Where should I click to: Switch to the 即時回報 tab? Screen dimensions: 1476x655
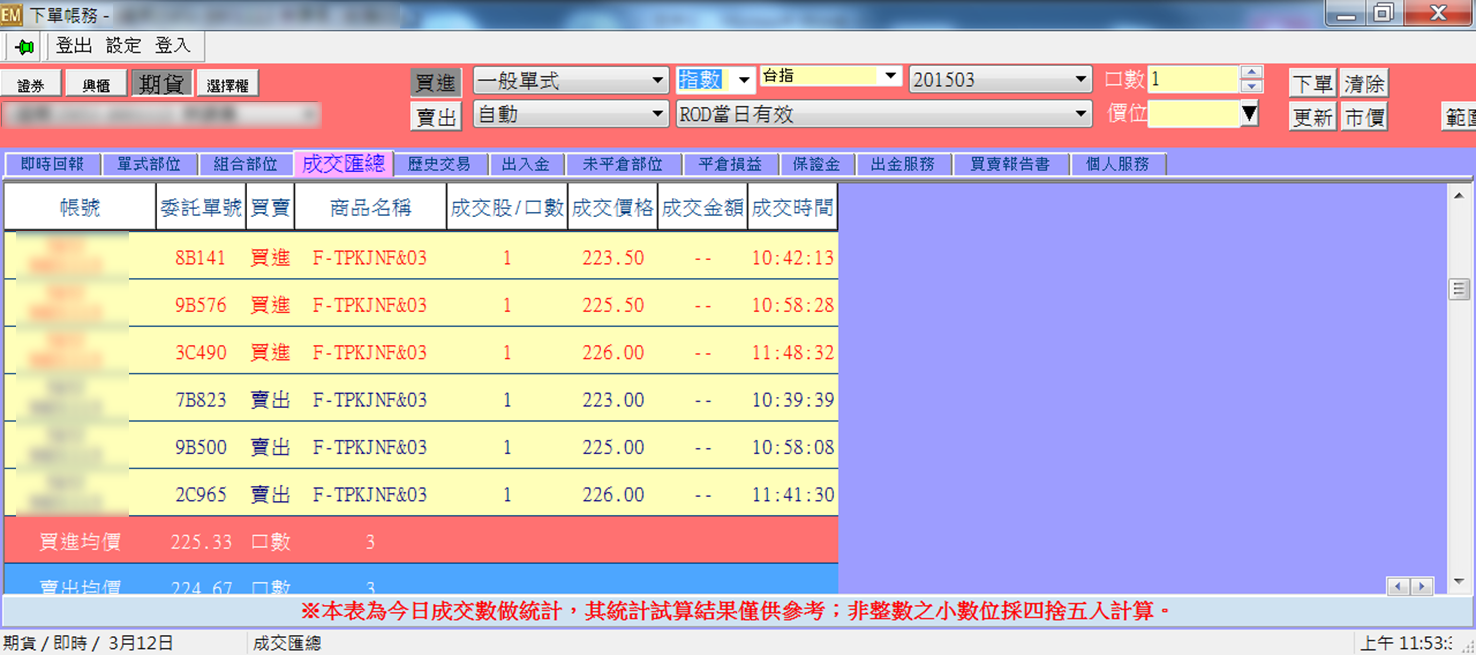tap(52, 164)
